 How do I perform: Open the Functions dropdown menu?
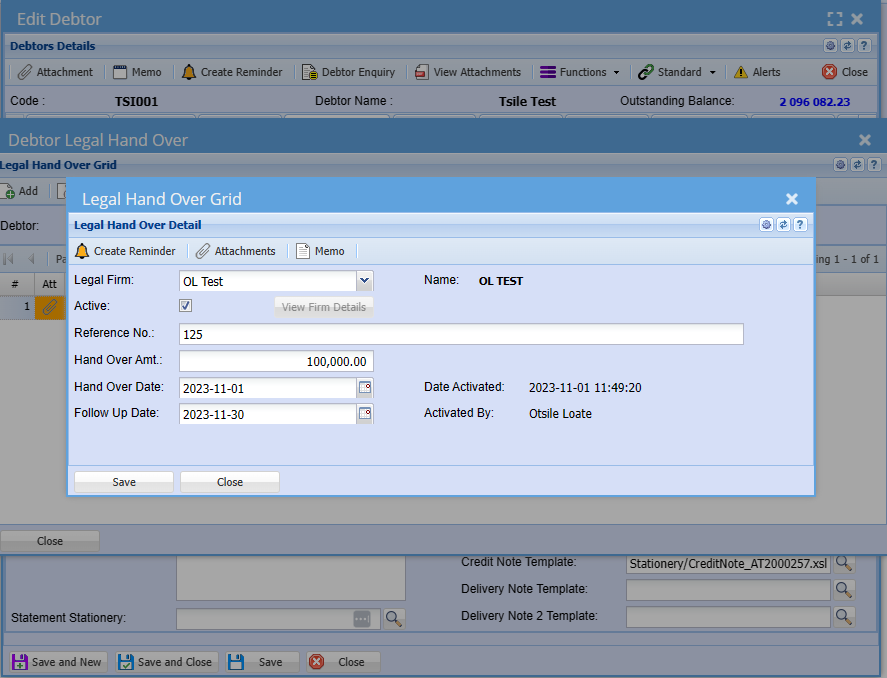(x=581, y=72)
